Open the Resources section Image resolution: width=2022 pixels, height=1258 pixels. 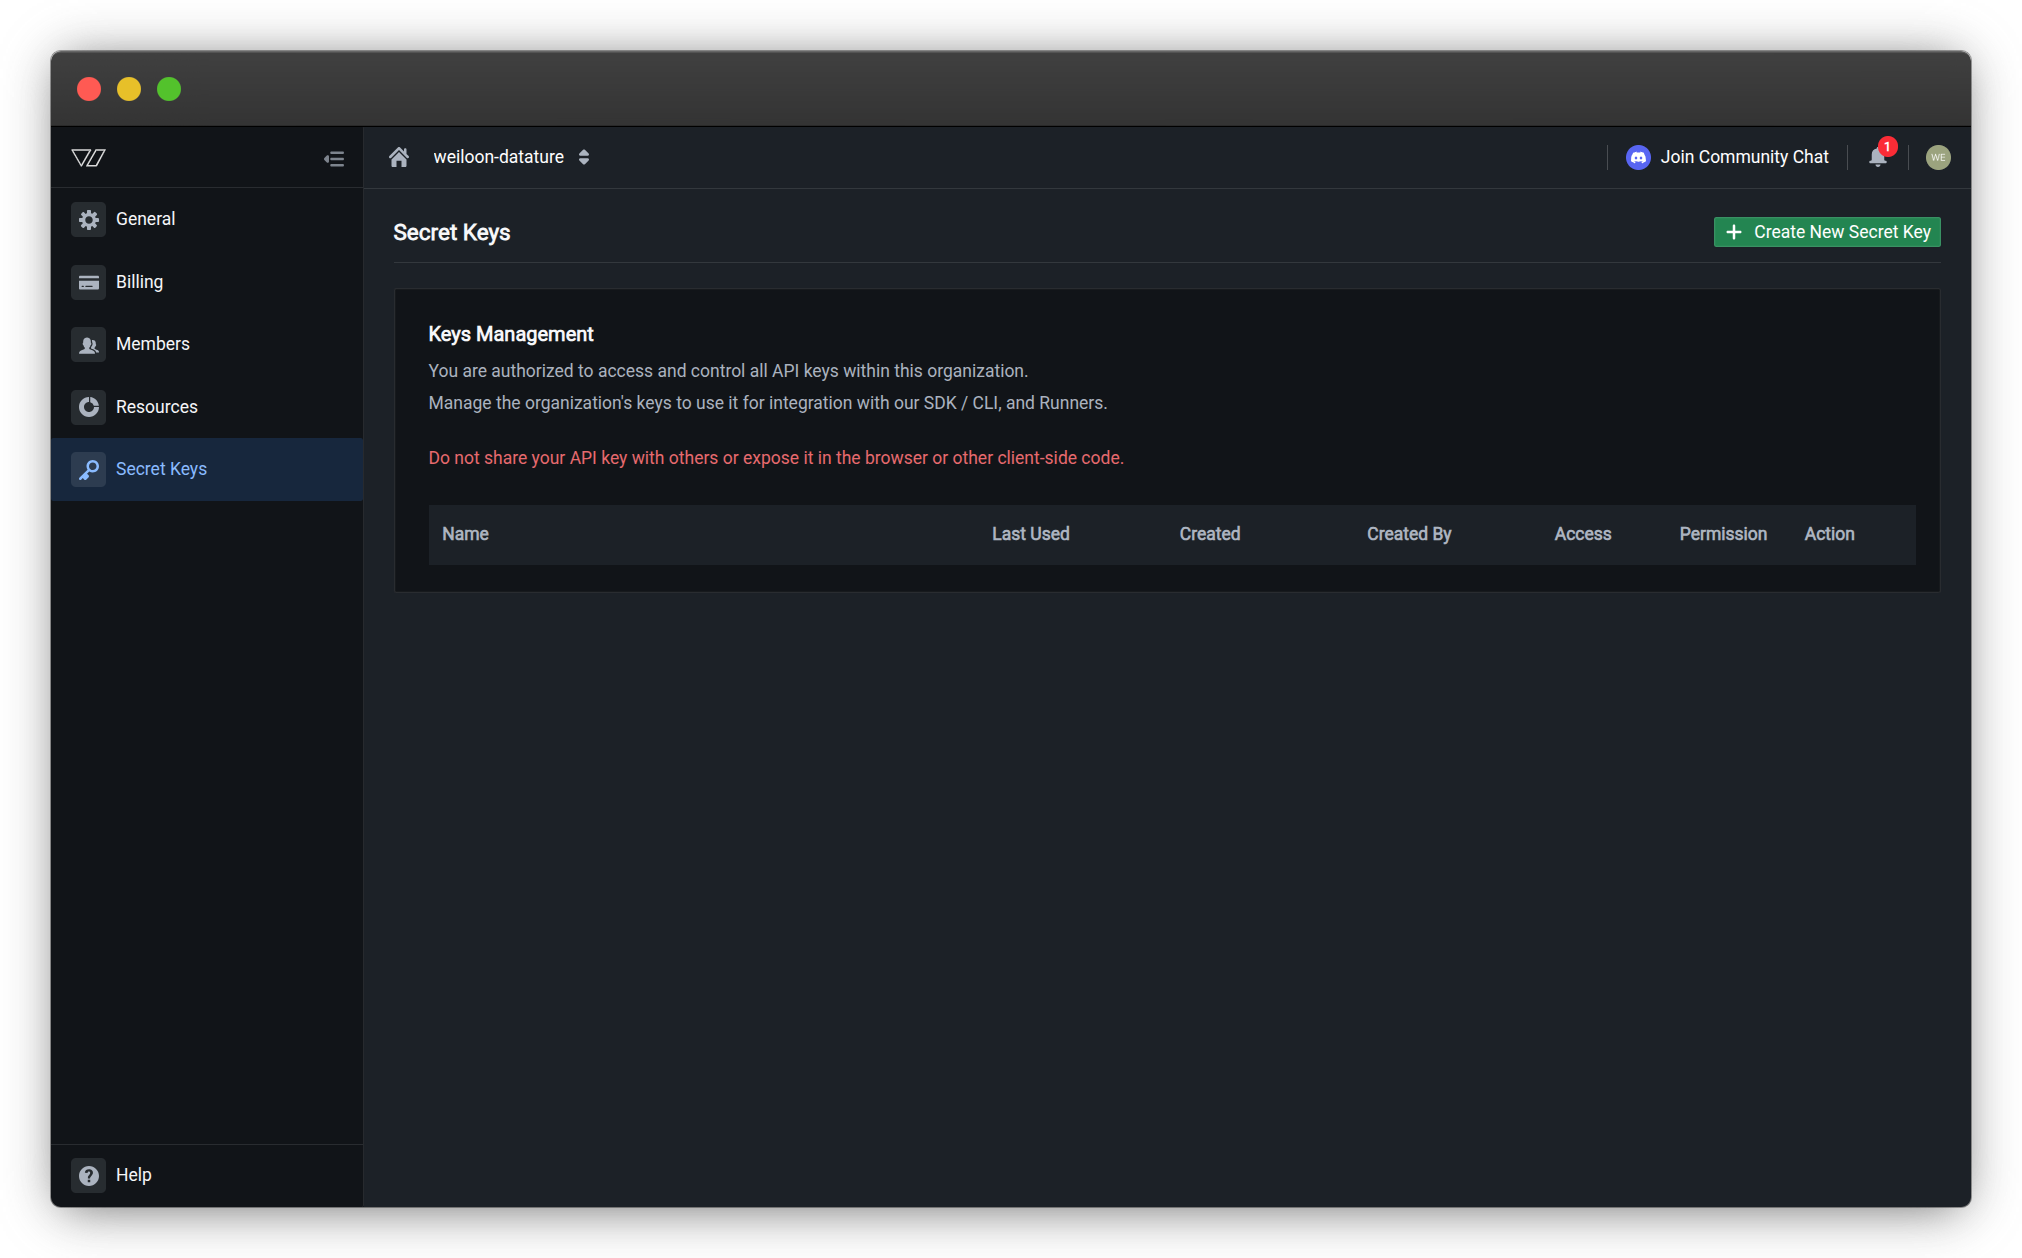click(156, 407)
